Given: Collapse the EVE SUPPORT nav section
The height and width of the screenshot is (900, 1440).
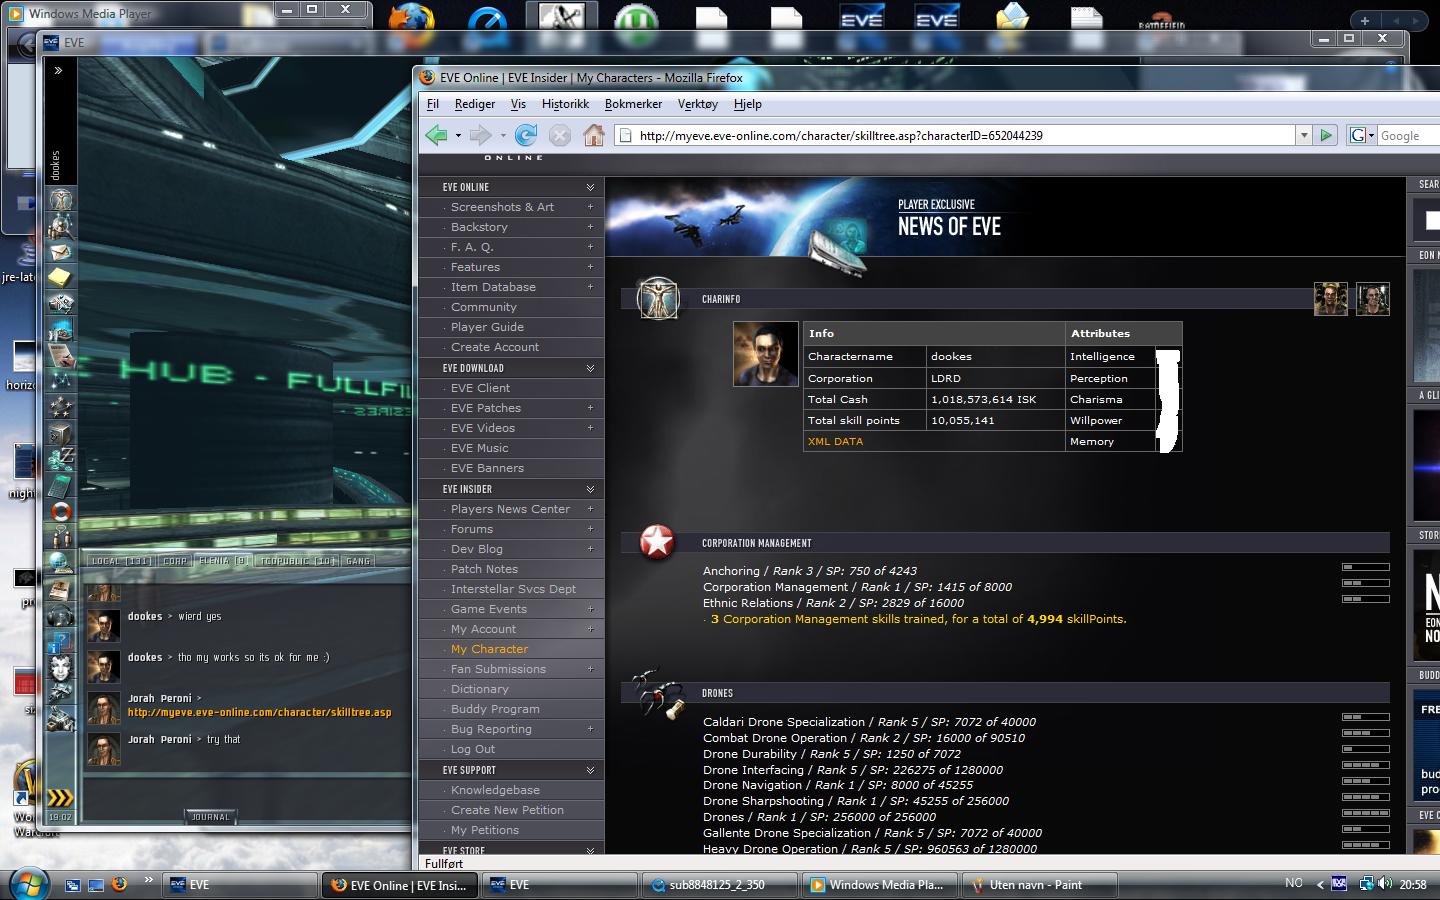Looking at the screenshot, I should (x=590, y=770).
